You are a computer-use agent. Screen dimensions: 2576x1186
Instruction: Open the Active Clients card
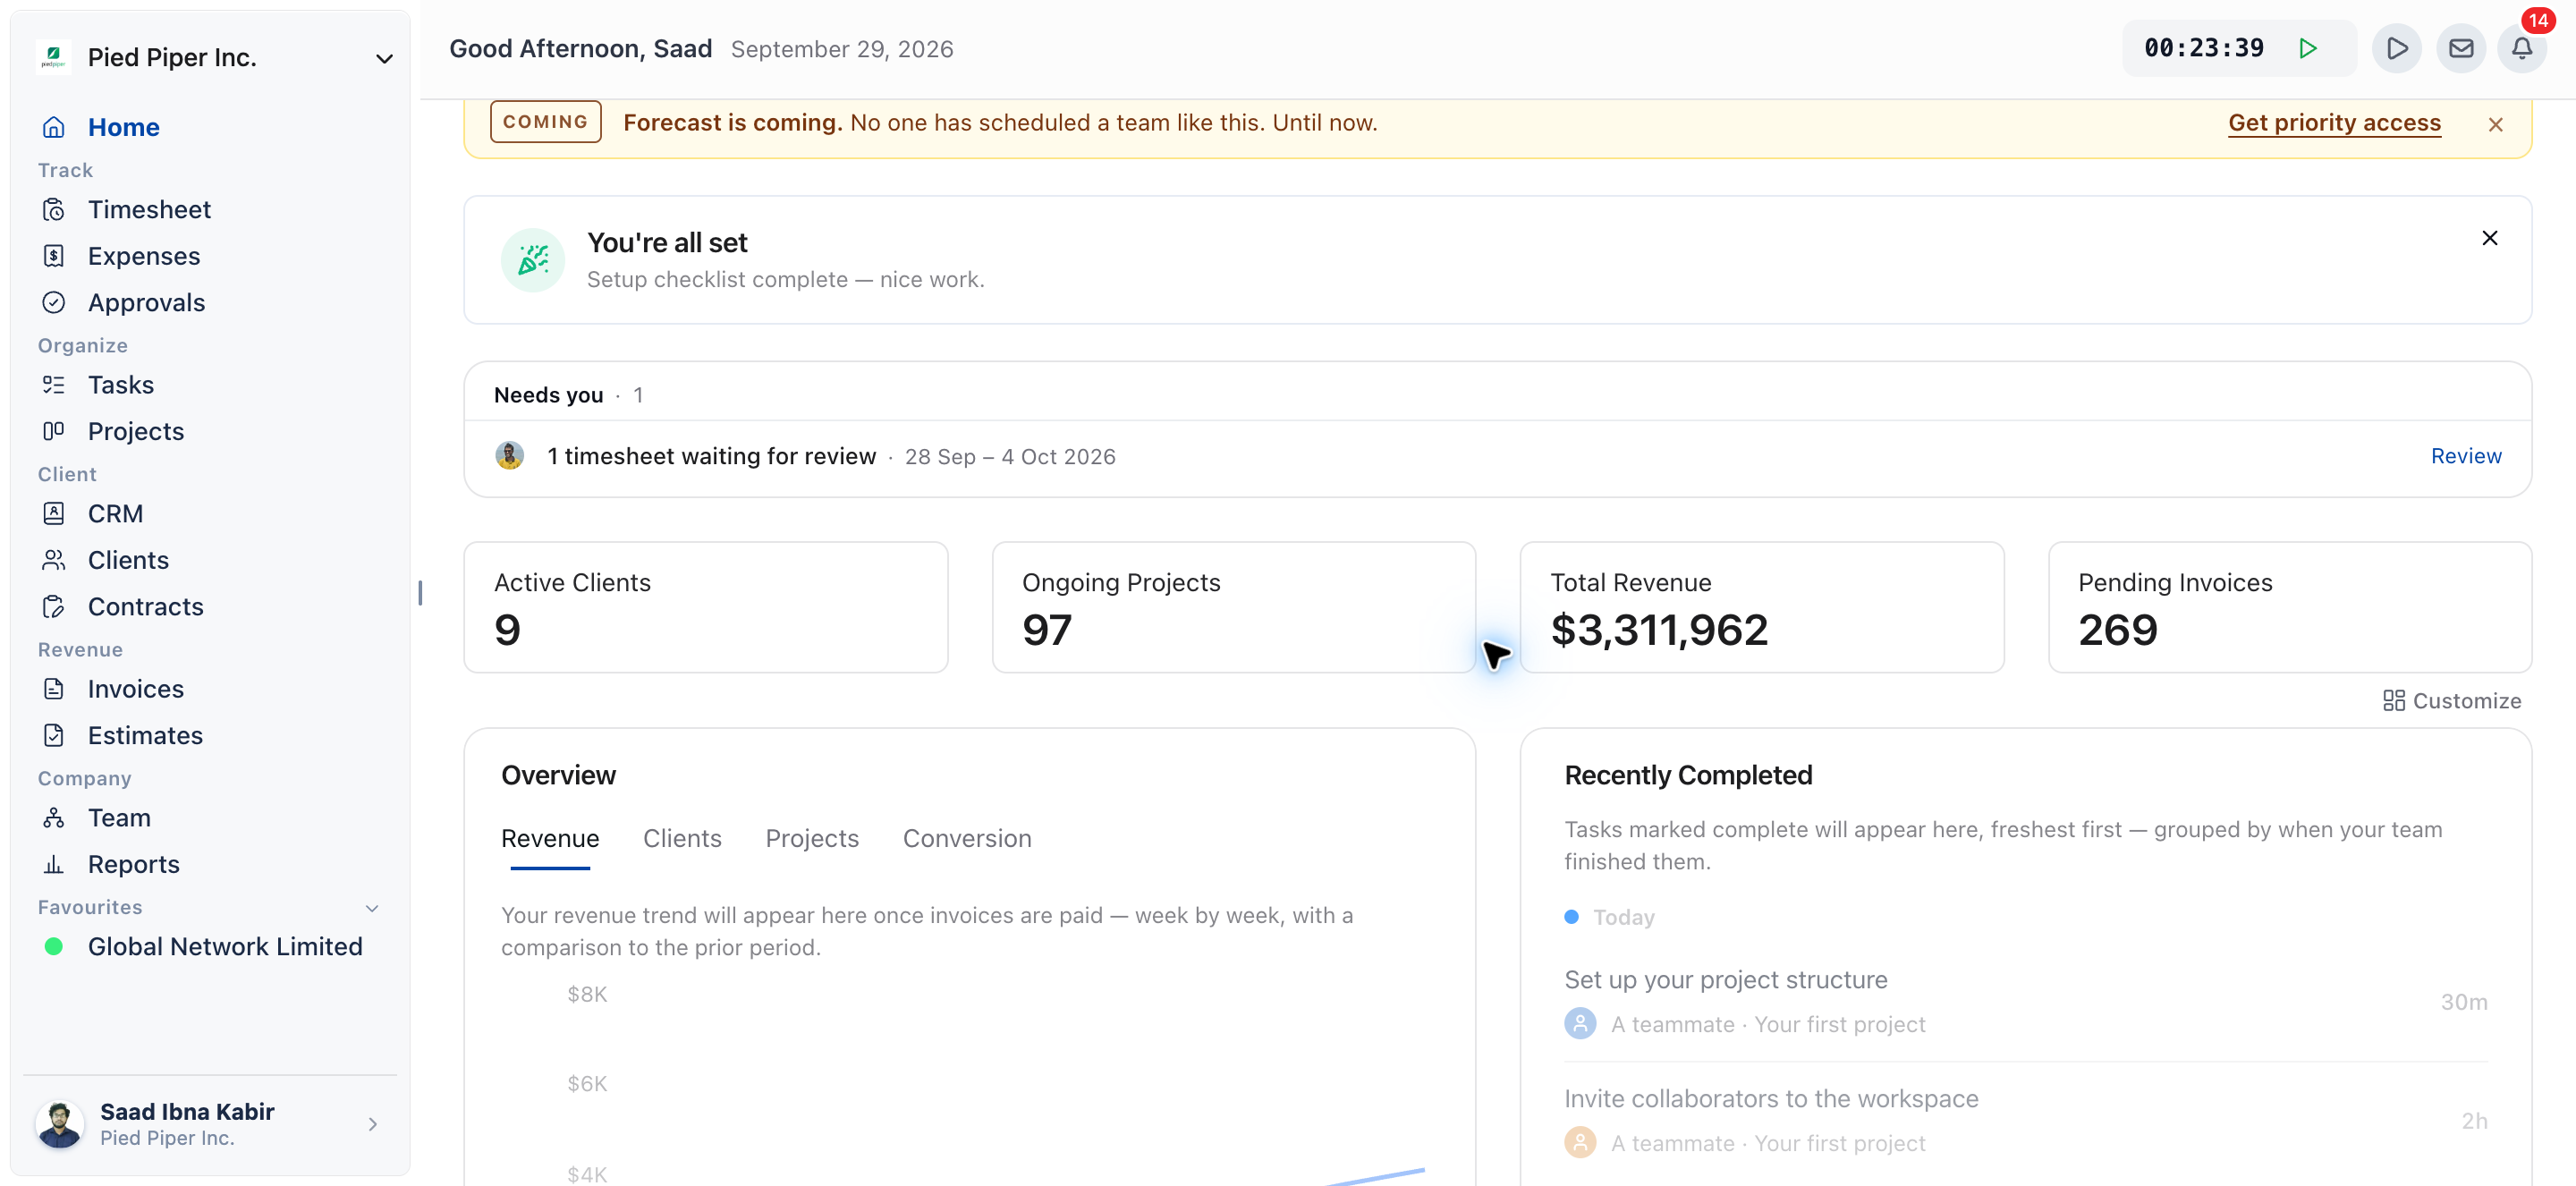point(705,607)
